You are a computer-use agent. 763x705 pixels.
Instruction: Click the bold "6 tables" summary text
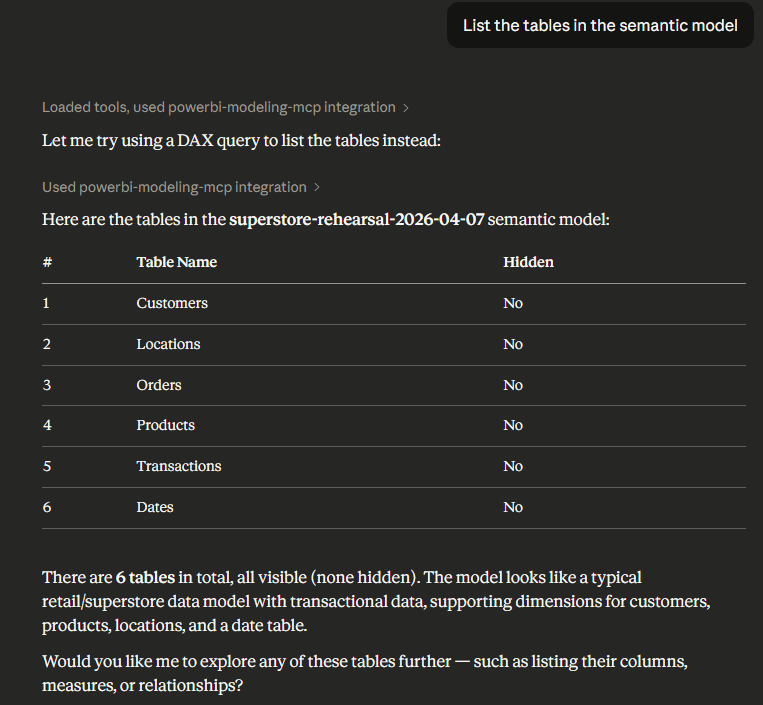tap(146, 577)
